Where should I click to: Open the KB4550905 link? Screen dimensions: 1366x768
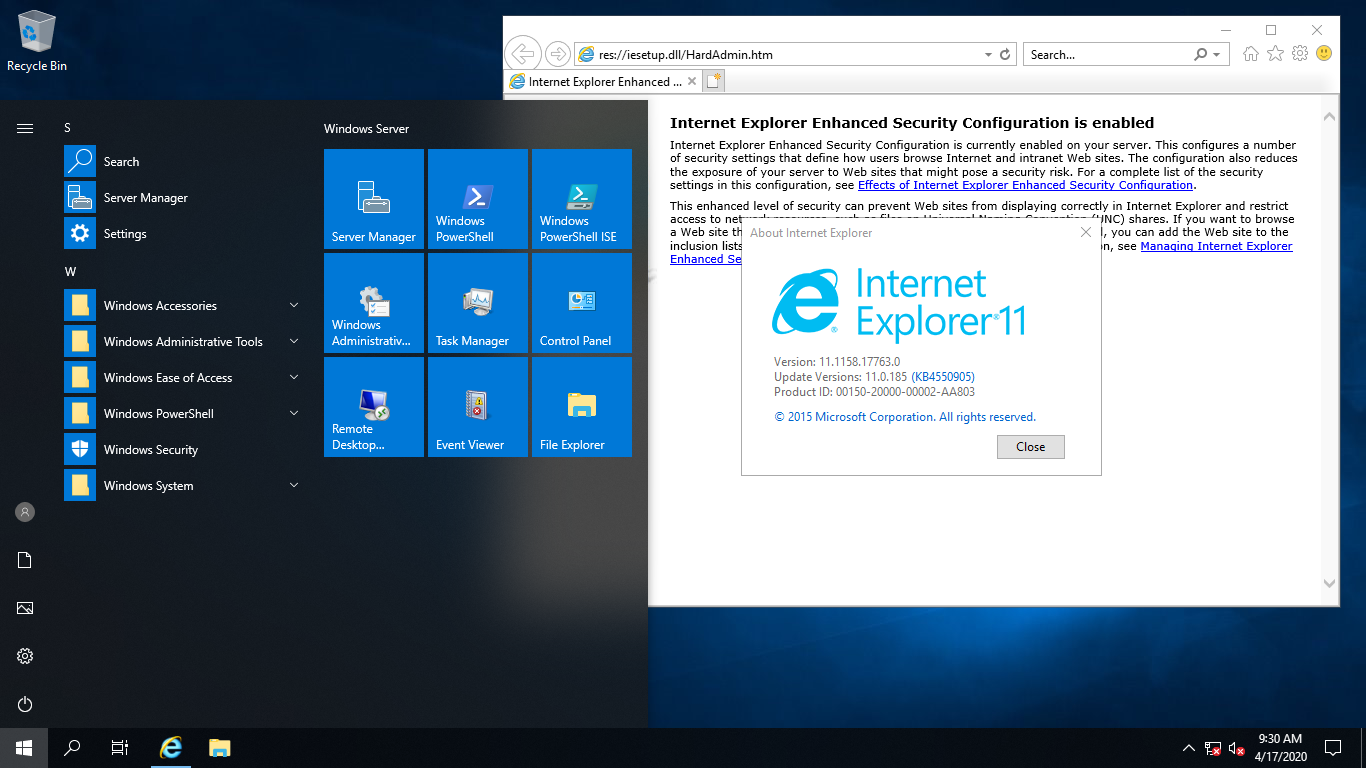click(943, 377)
